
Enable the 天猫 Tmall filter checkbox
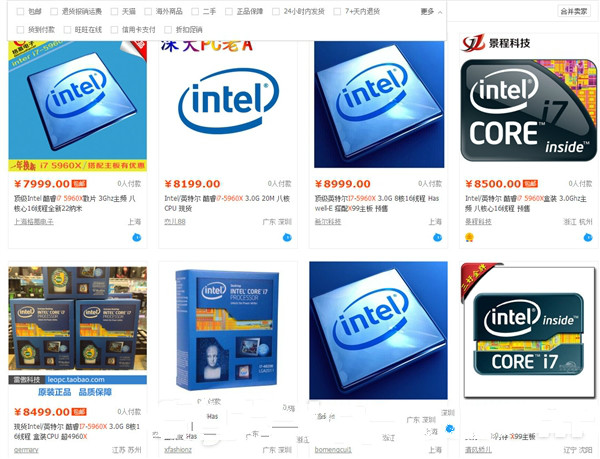coord(114,12)
